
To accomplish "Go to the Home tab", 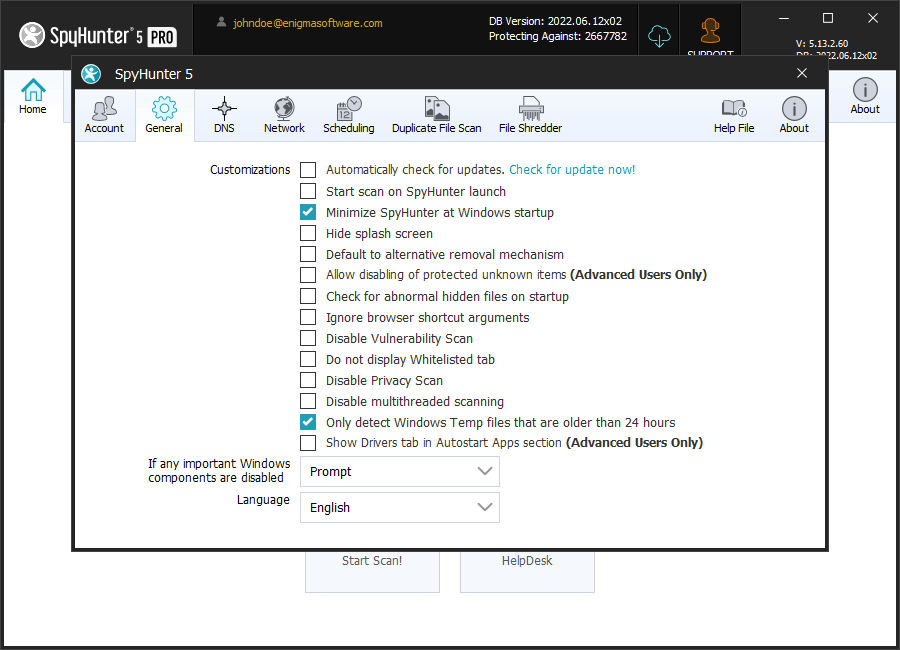I will [33, 97].
